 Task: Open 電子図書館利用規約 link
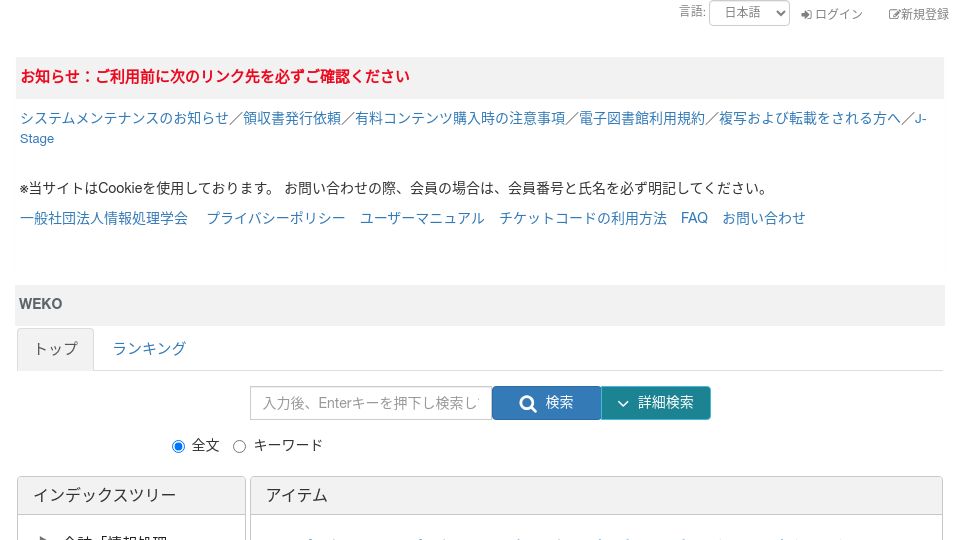point(642,118)
